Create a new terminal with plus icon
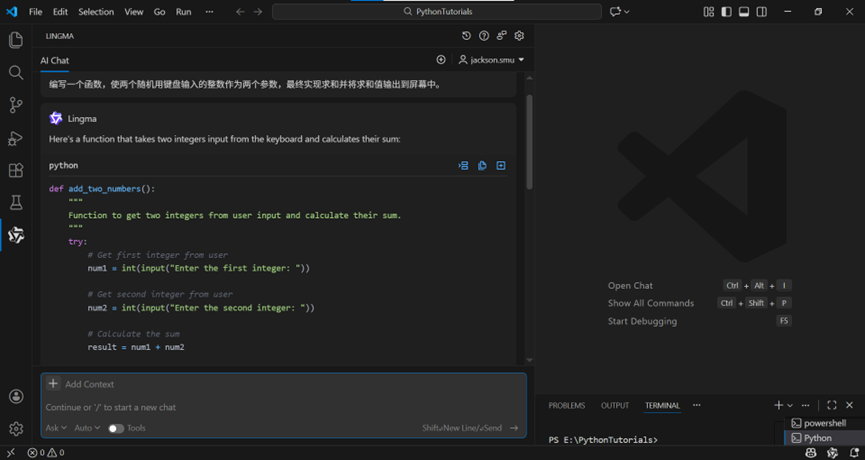Screen dimensions: 865x460 778,405
